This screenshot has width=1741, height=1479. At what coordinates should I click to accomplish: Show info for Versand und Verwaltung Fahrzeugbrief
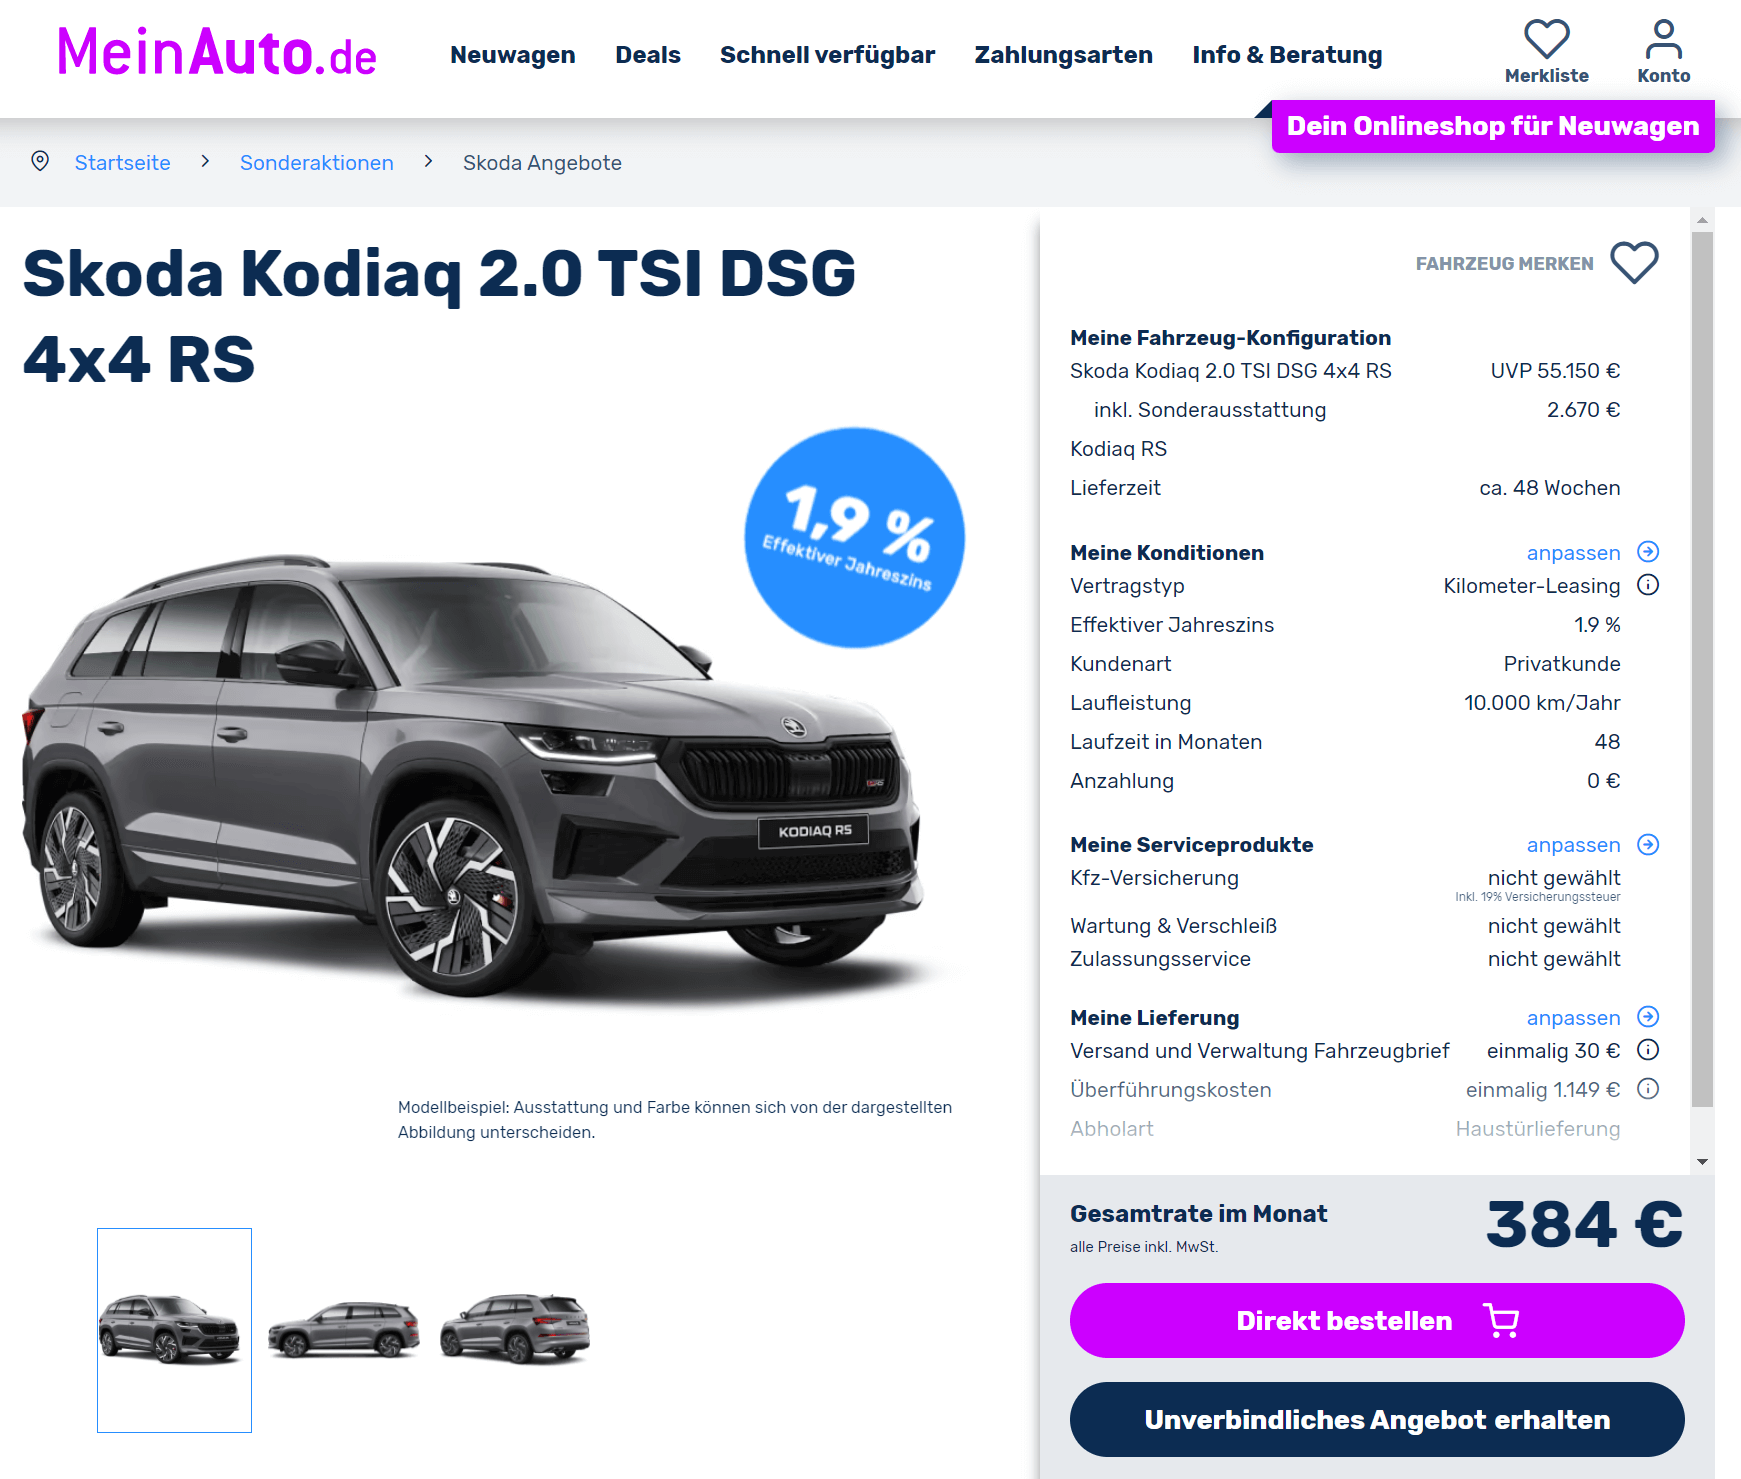(x=1648, y=1050)
